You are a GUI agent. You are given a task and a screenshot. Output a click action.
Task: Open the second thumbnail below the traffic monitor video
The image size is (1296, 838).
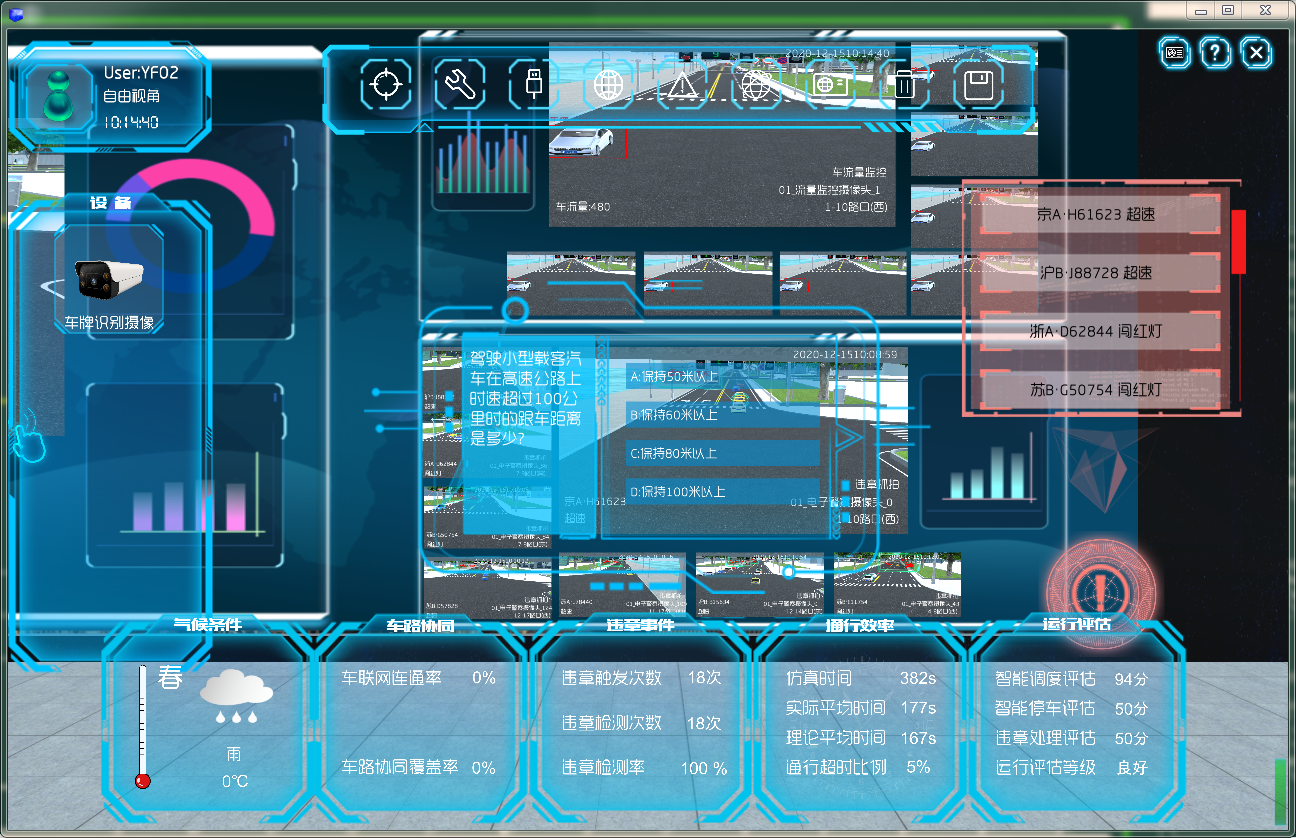[708, 283]
